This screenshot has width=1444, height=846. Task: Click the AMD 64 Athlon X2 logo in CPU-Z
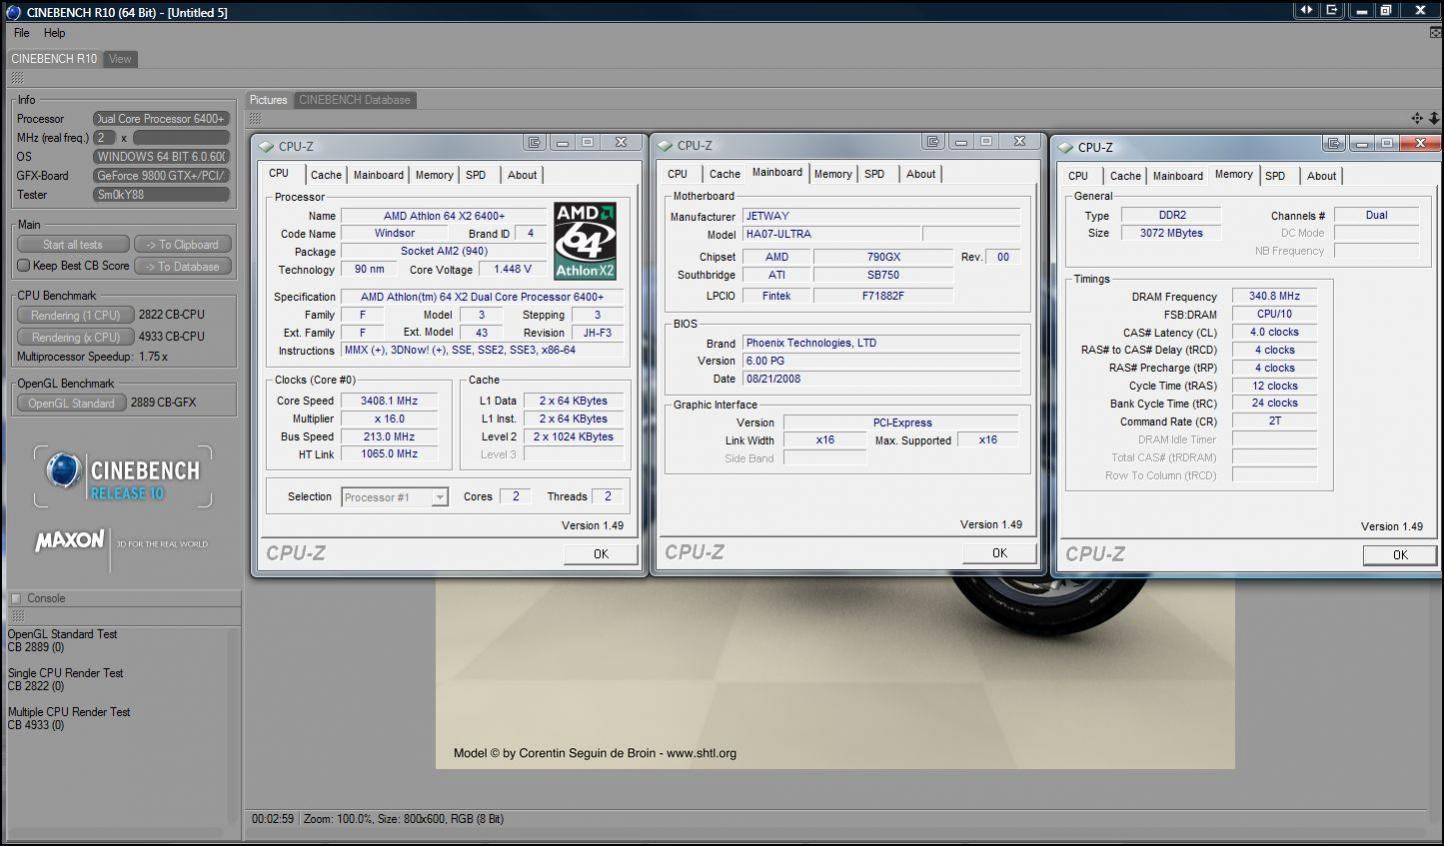click(585, 241)
